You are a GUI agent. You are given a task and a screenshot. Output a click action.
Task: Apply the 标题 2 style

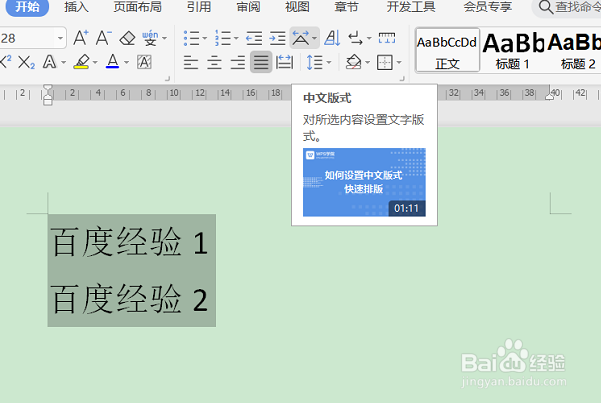[x=575, y=50]
